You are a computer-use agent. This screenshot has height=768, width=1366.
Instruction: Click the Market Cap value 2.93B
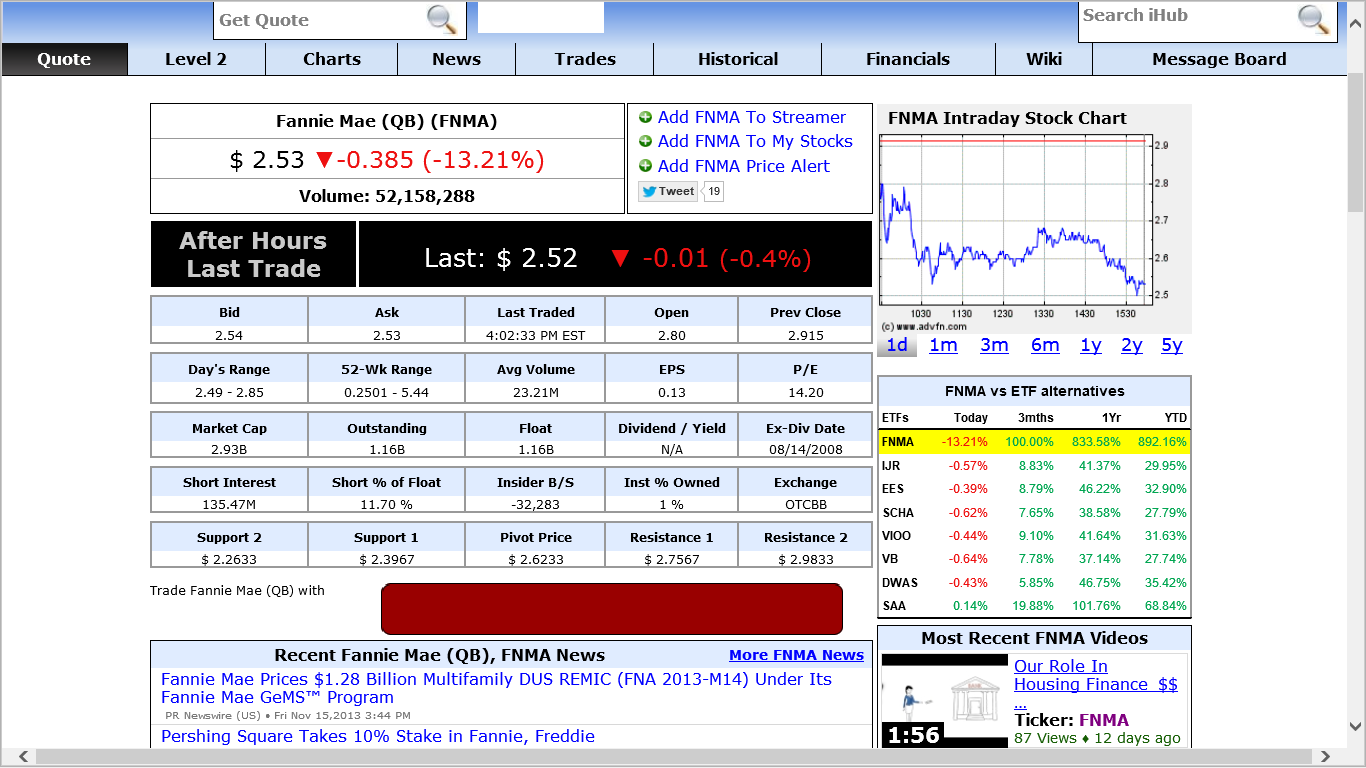tap(229, 450)
